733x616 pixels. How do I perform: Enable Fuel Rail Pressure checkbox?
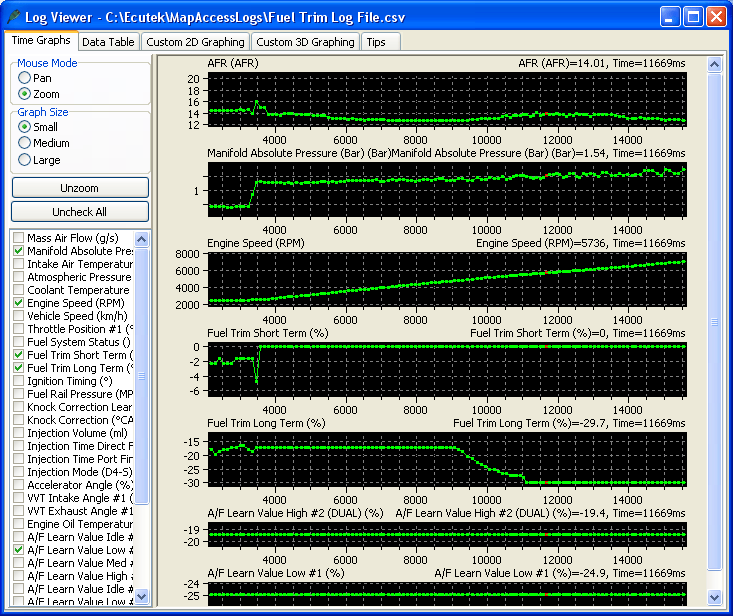click(19, 394)
